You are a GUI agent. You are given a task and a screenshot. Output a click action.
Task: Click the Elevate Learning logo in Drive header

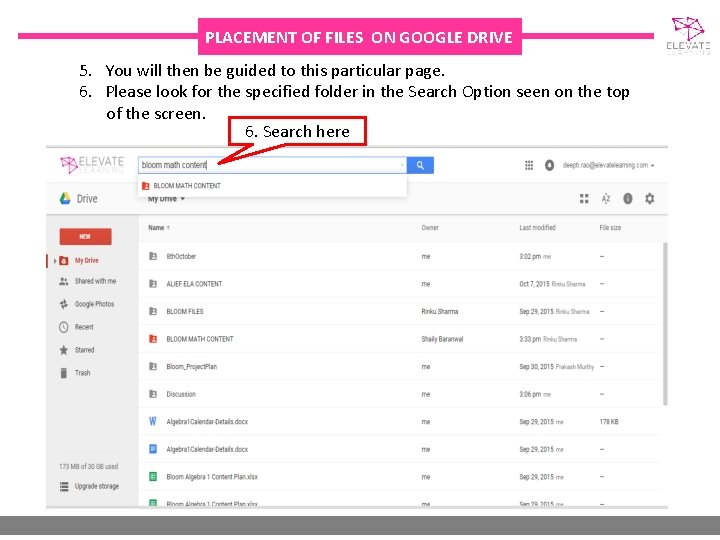[x=92, y=165]
